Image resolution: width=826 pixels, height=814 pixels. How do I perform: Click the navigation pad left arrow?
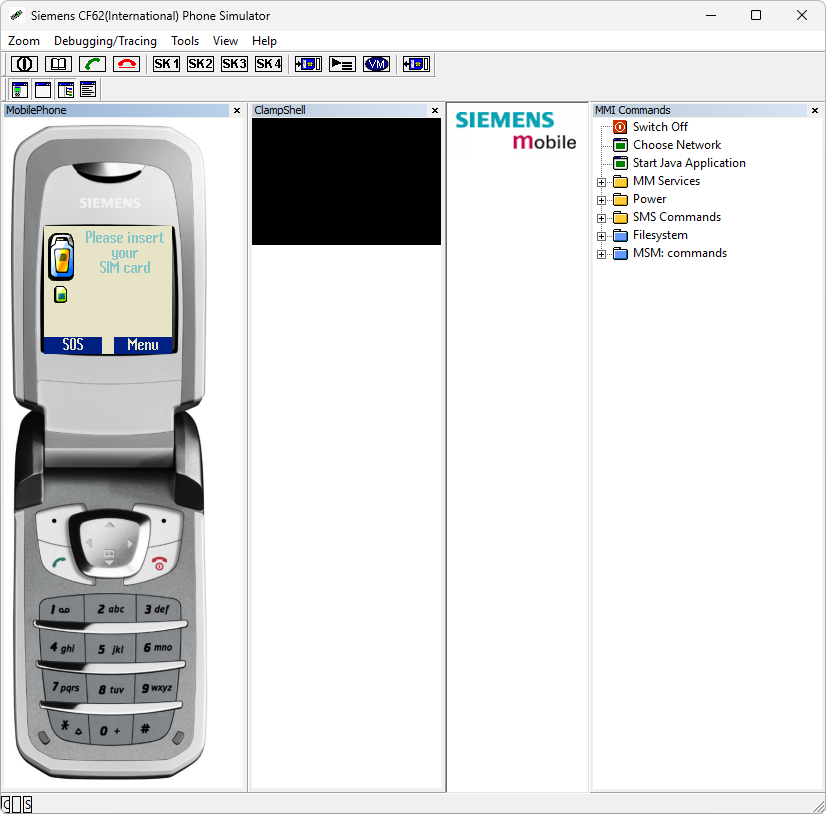[x=88, y=543]
